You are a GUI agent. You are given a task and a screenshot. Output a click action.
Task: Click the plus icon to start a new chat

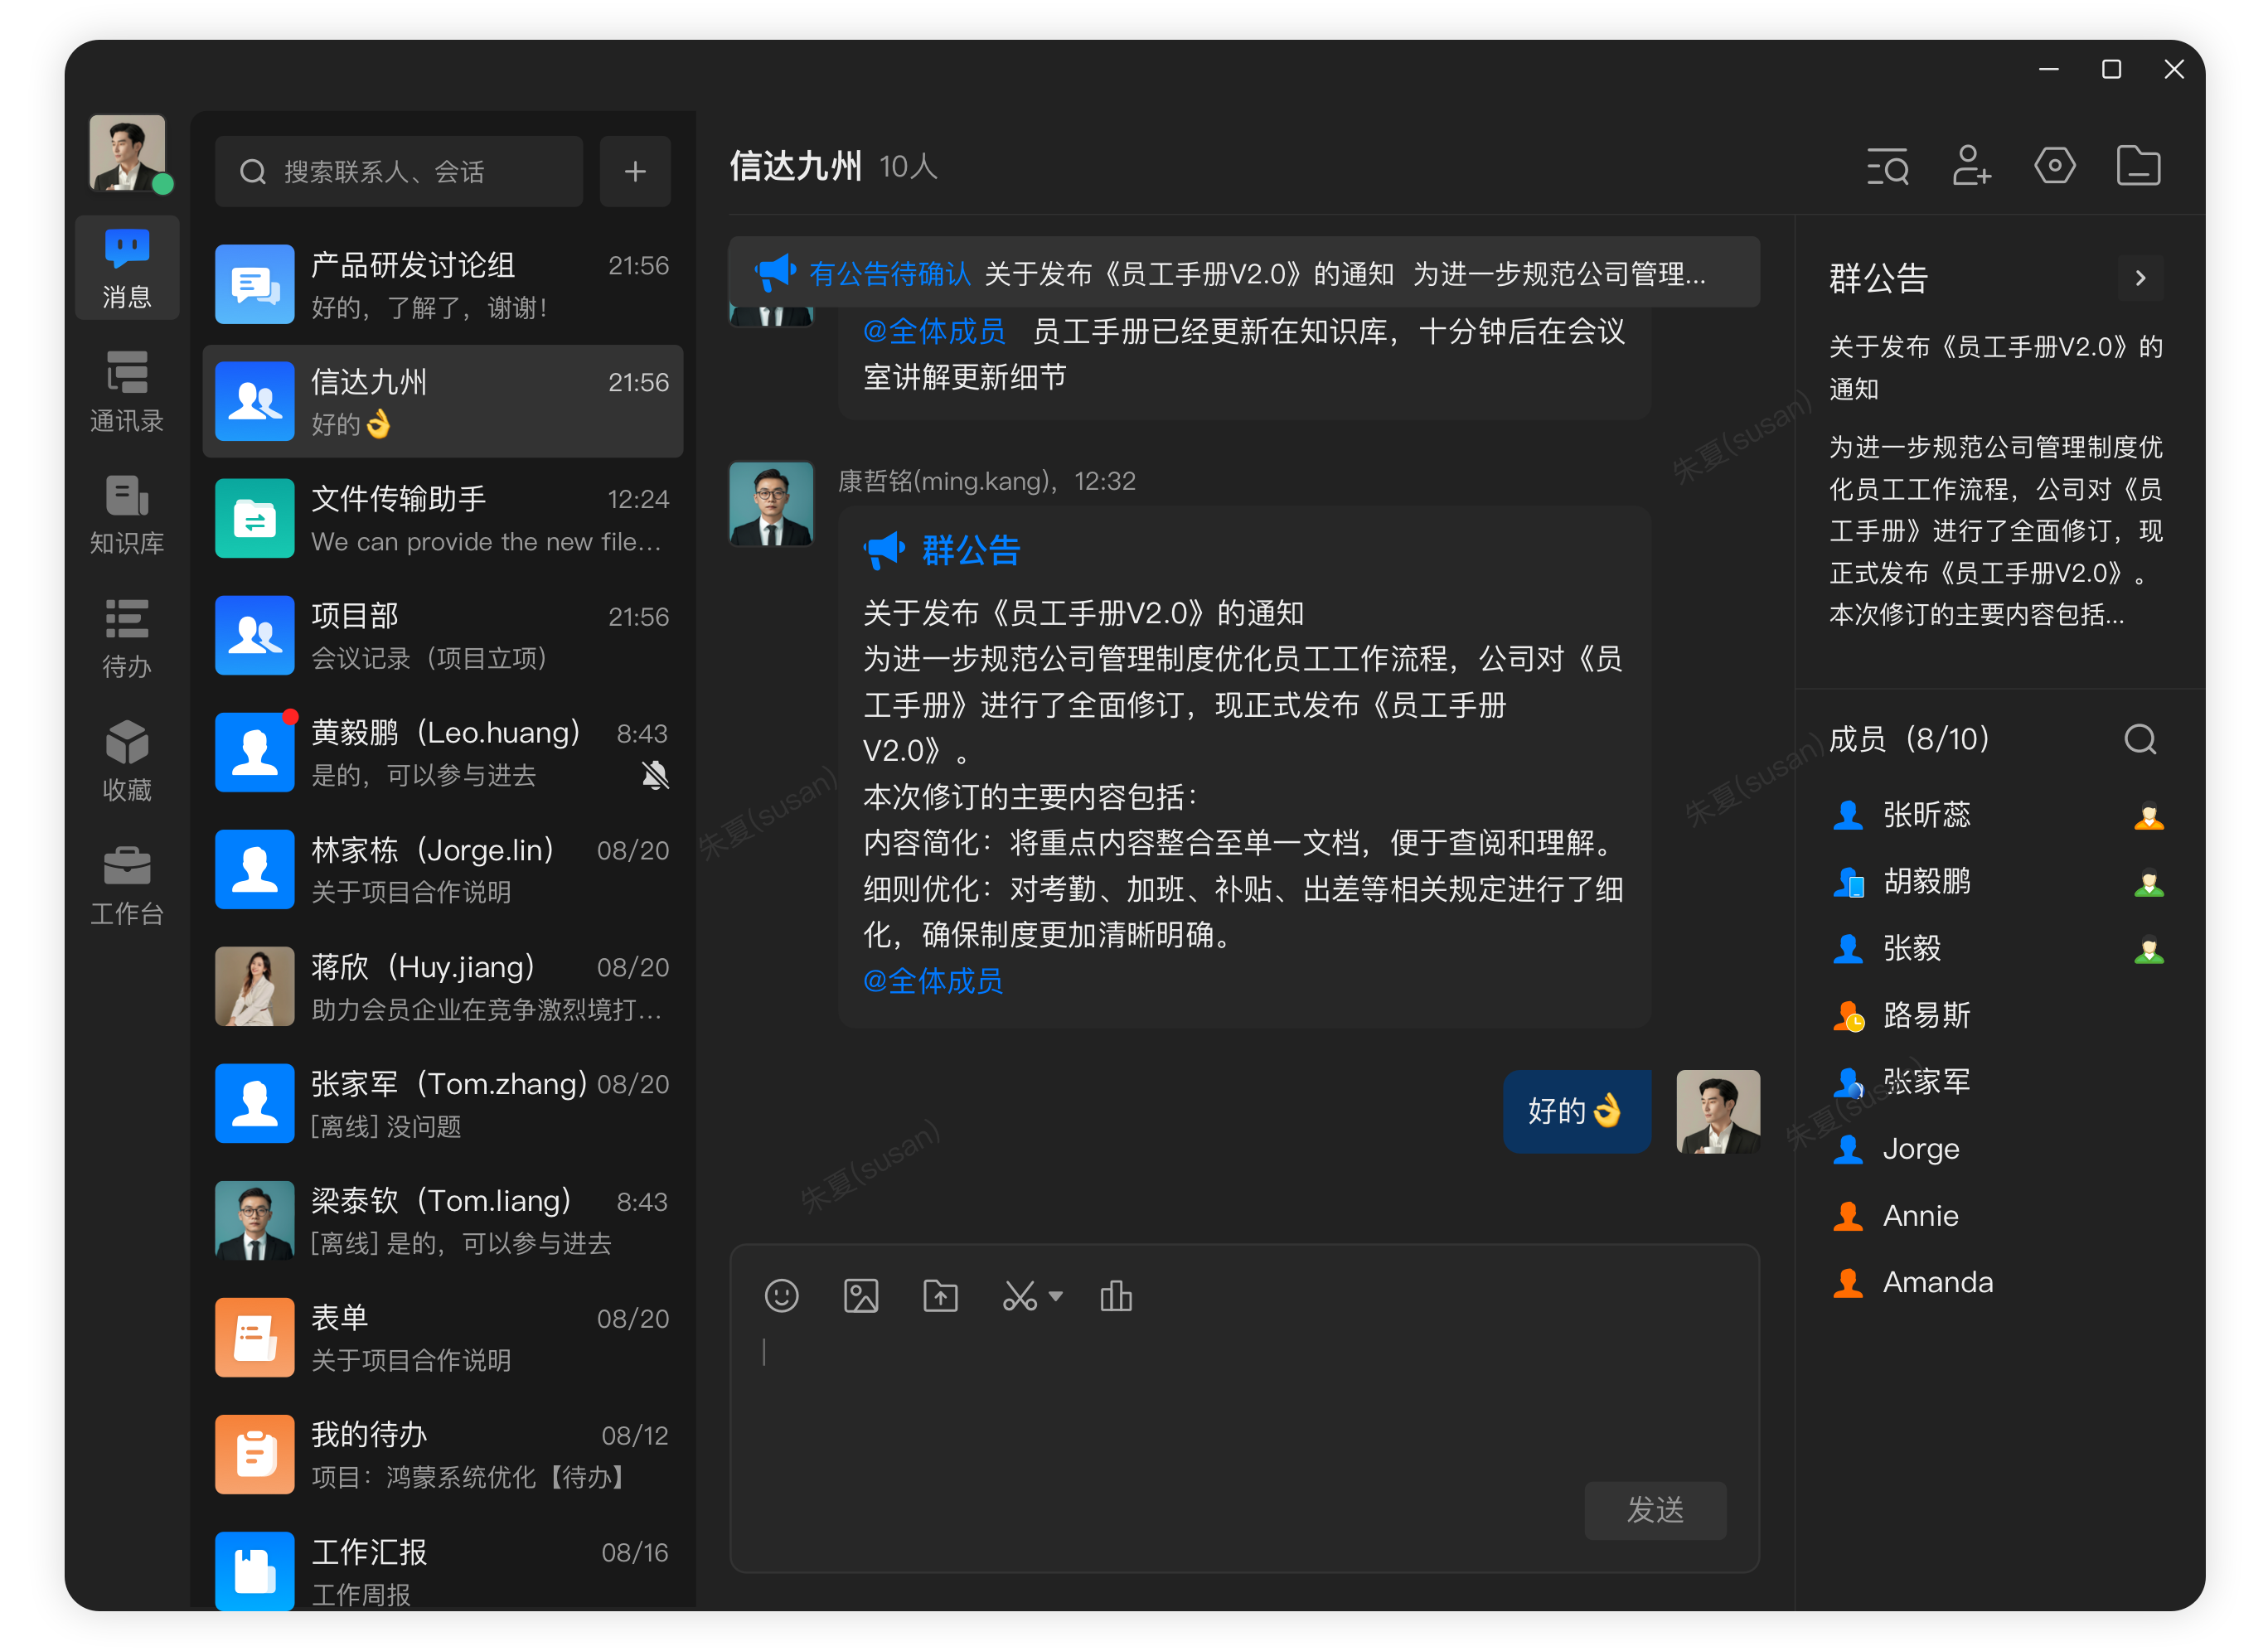(x=634, y=171)
